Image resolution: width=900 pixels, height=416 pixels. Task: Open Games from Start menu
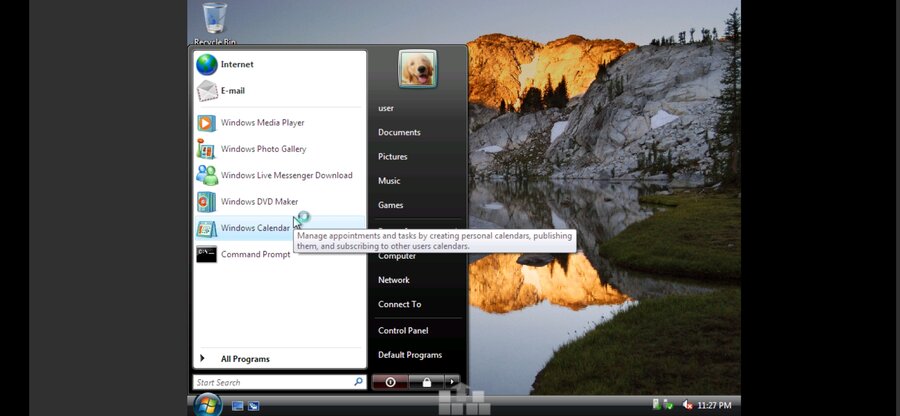[390, 205]
